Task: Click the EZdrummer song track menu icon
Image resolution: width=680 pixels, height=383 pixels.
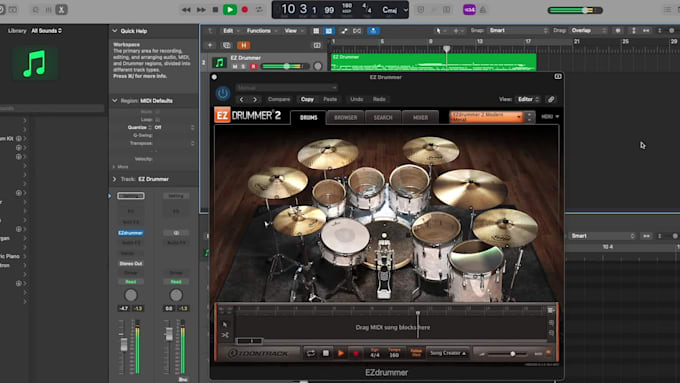Action: click(x=551, y=310)
